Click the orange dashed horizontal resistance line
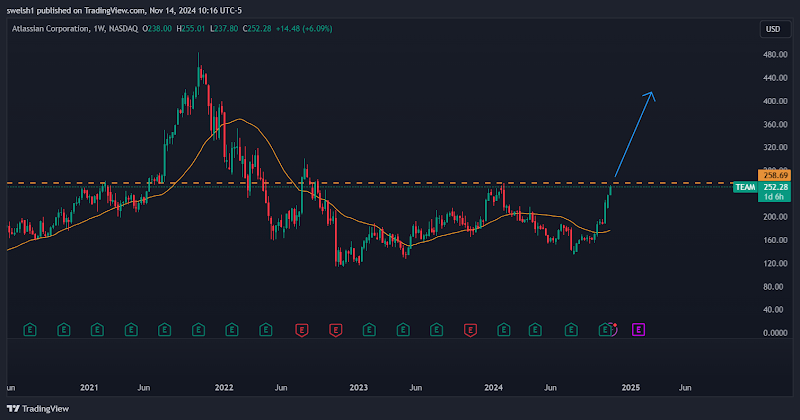The height and width of the screenshot is (420, 800). click(x=369, y=183)
